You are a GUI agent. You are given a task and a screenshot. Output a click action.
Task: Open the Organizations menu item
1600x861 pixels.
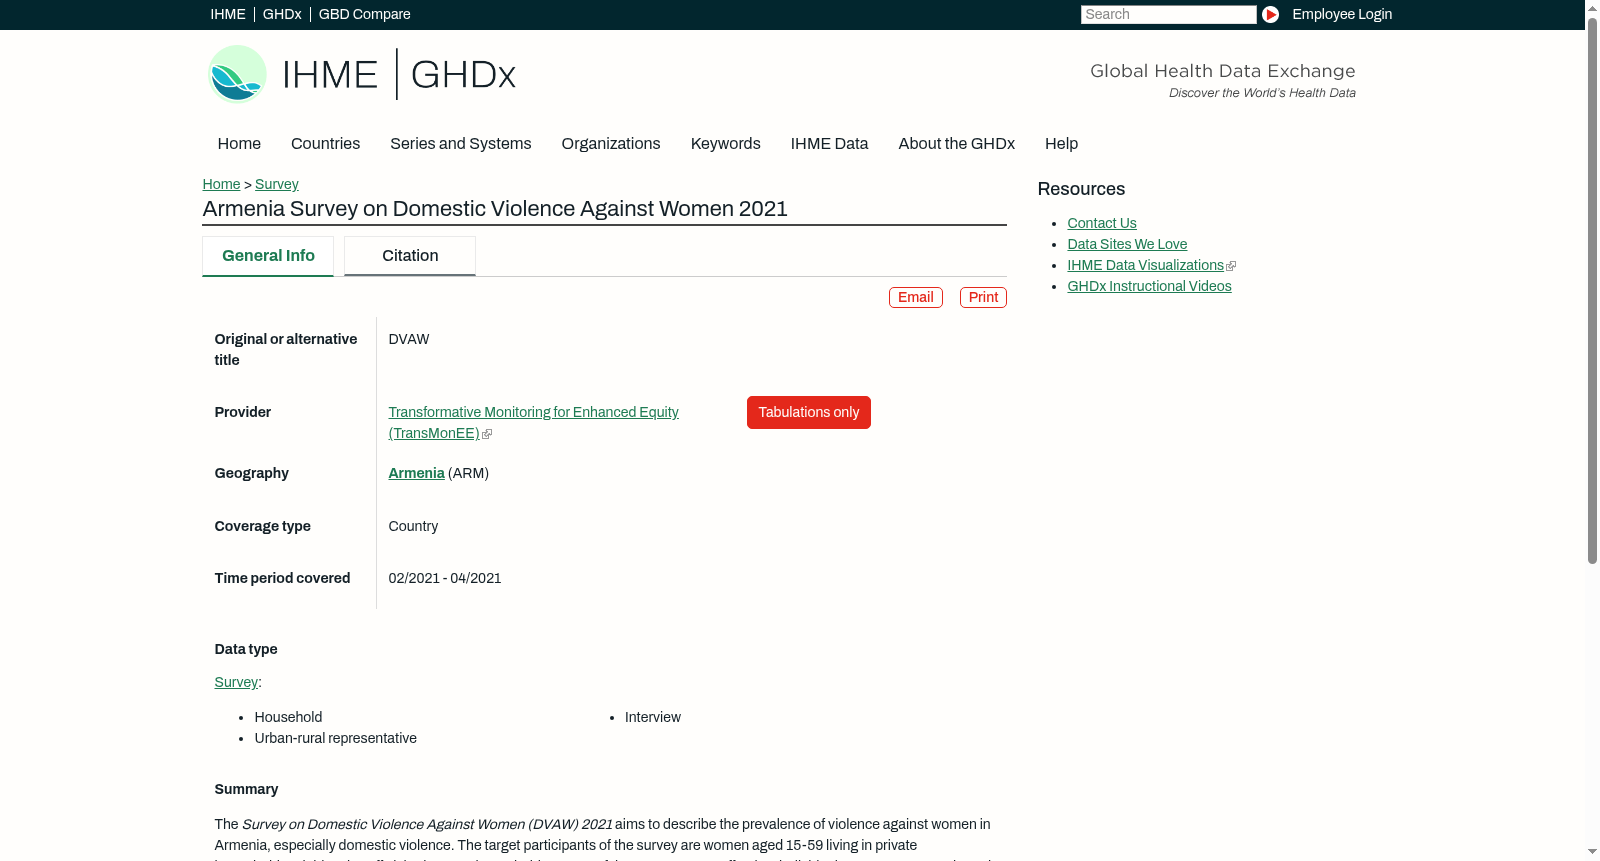pyautogui.click(x=611, y=144)
